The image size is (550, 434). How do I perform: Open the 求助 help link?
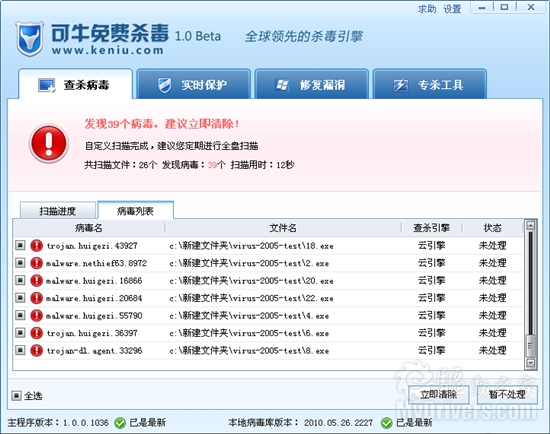click(x=427, y=9)
